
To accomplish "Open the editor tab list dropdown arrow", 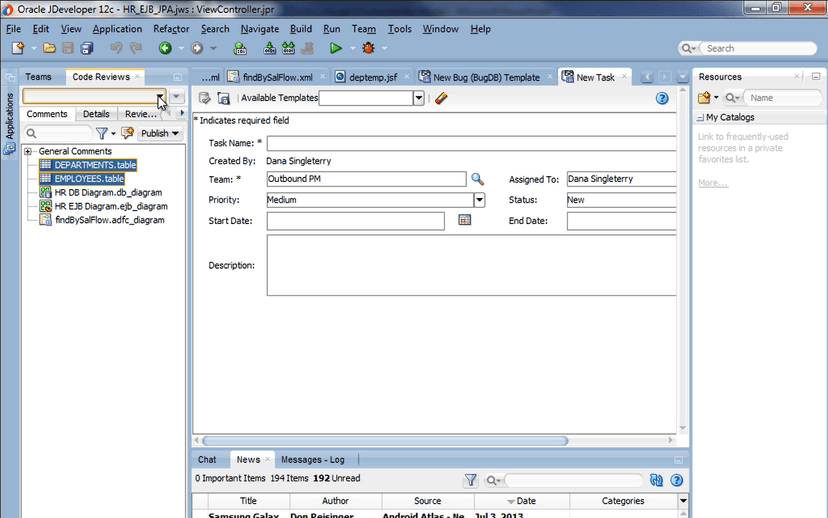I will pyautogui.click(x=682, y=78).
